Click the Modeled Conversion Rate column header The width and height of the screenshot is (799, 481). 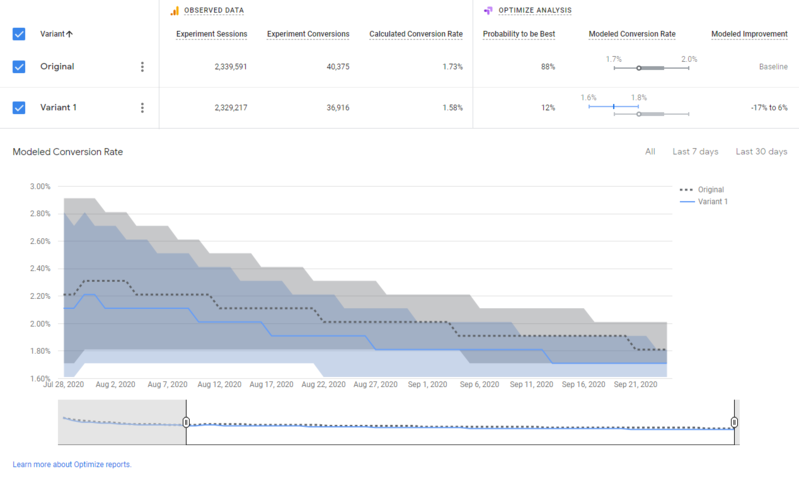pyautogui.click(x=632, y=34)
